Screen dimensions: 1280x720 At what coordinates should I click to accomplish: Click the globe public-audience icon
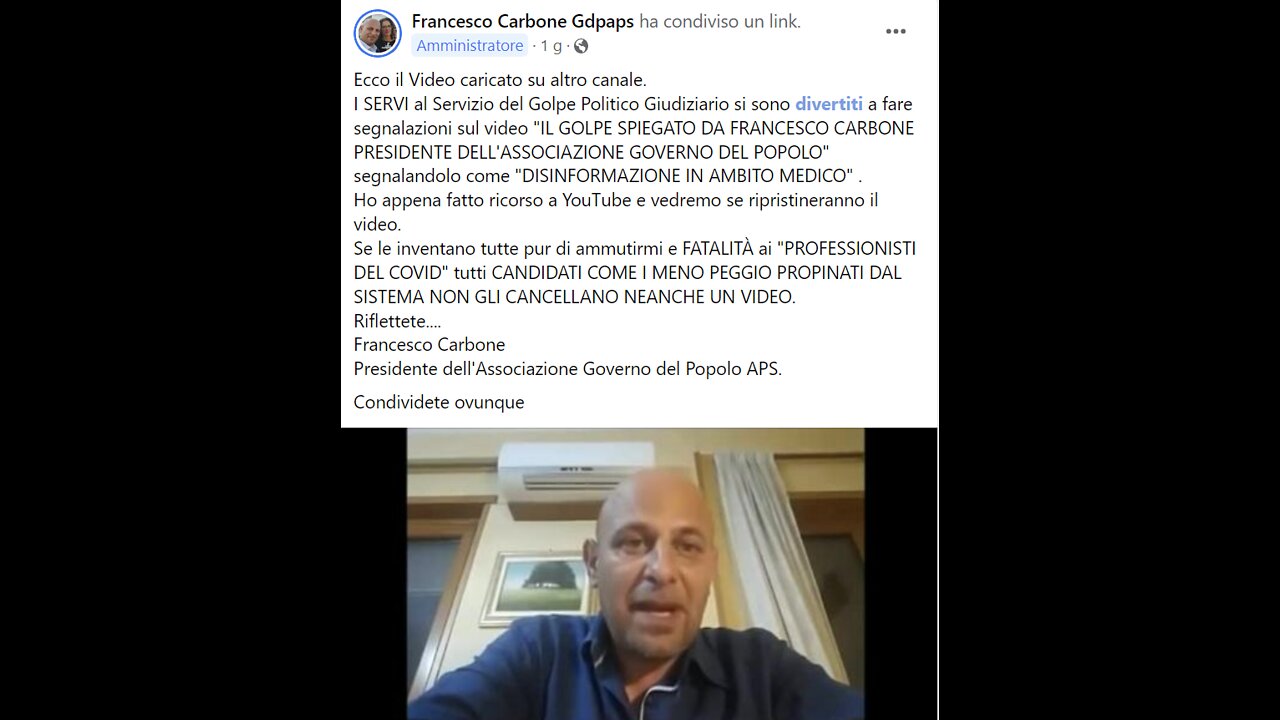pos(581,46)
